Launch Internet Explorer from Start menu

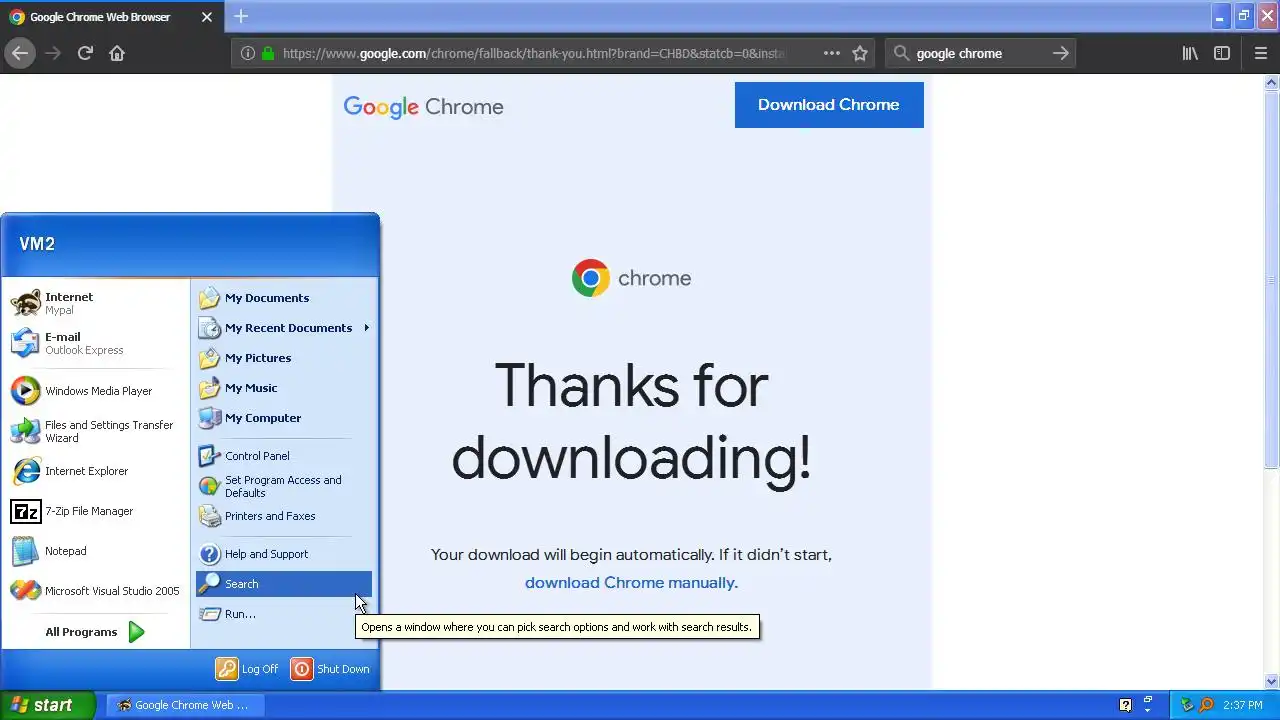[x=95, y=471]
